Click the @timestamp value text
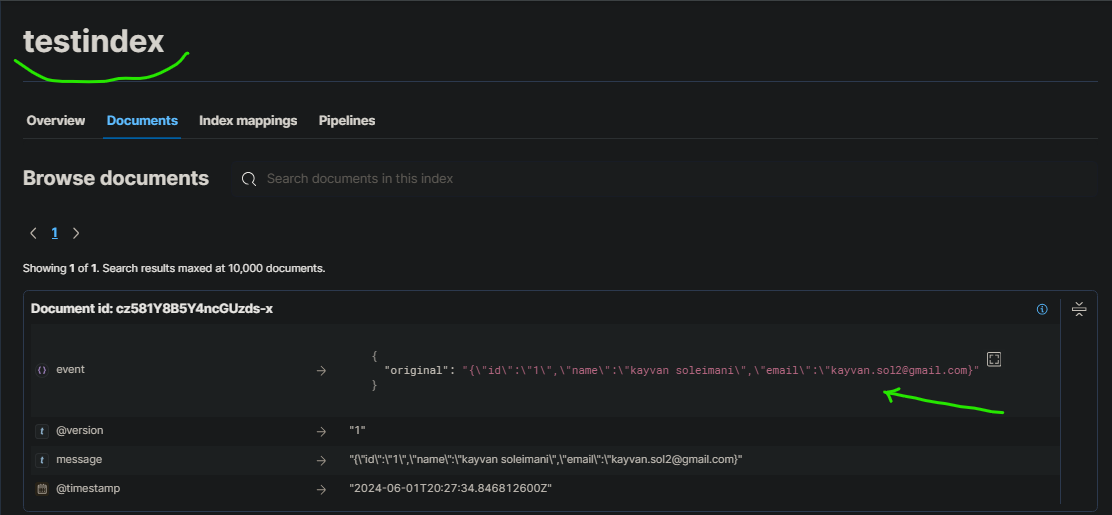1112x515 pixels. (x=450, y=489)
